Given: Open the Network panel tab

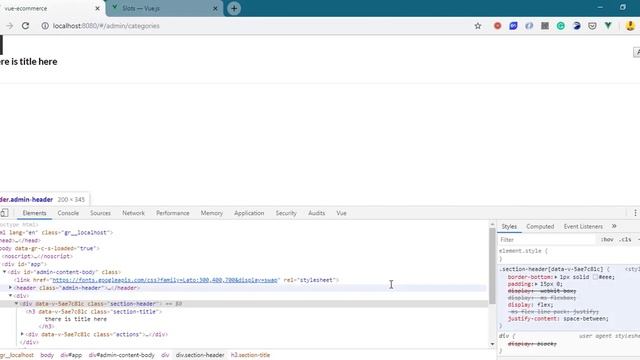Looking at the screenshot, I should pos(133,213).
